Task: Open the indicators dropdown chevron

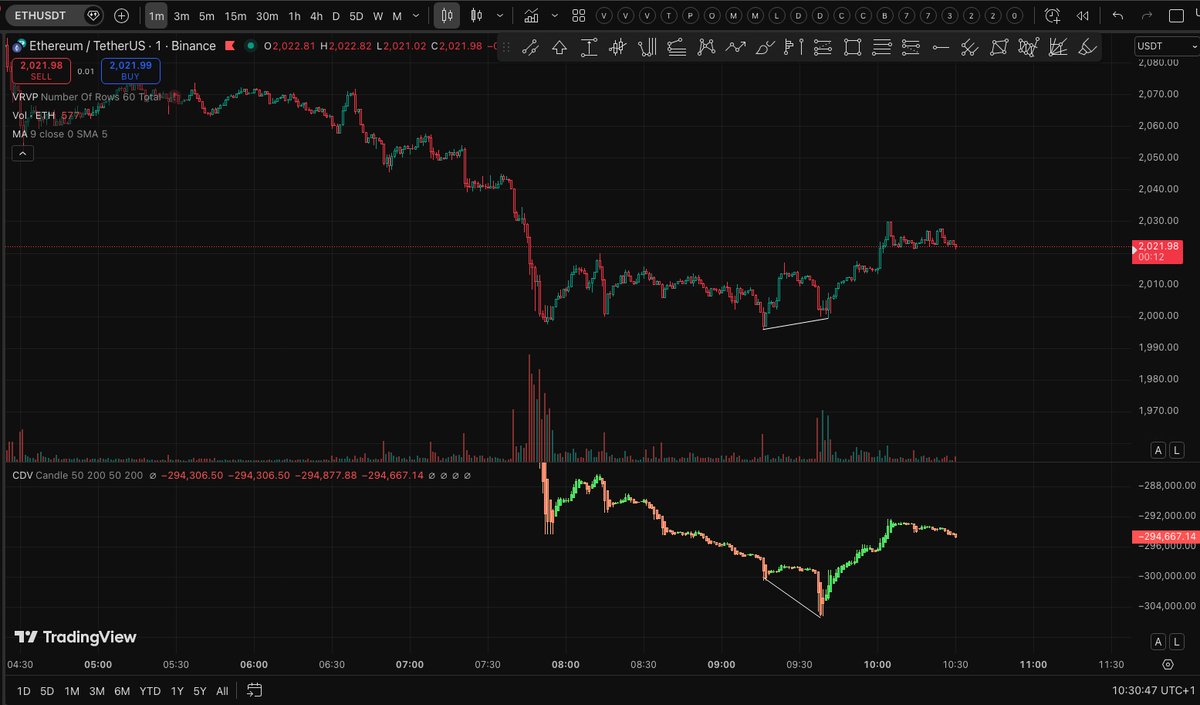Action: point(554,16)
